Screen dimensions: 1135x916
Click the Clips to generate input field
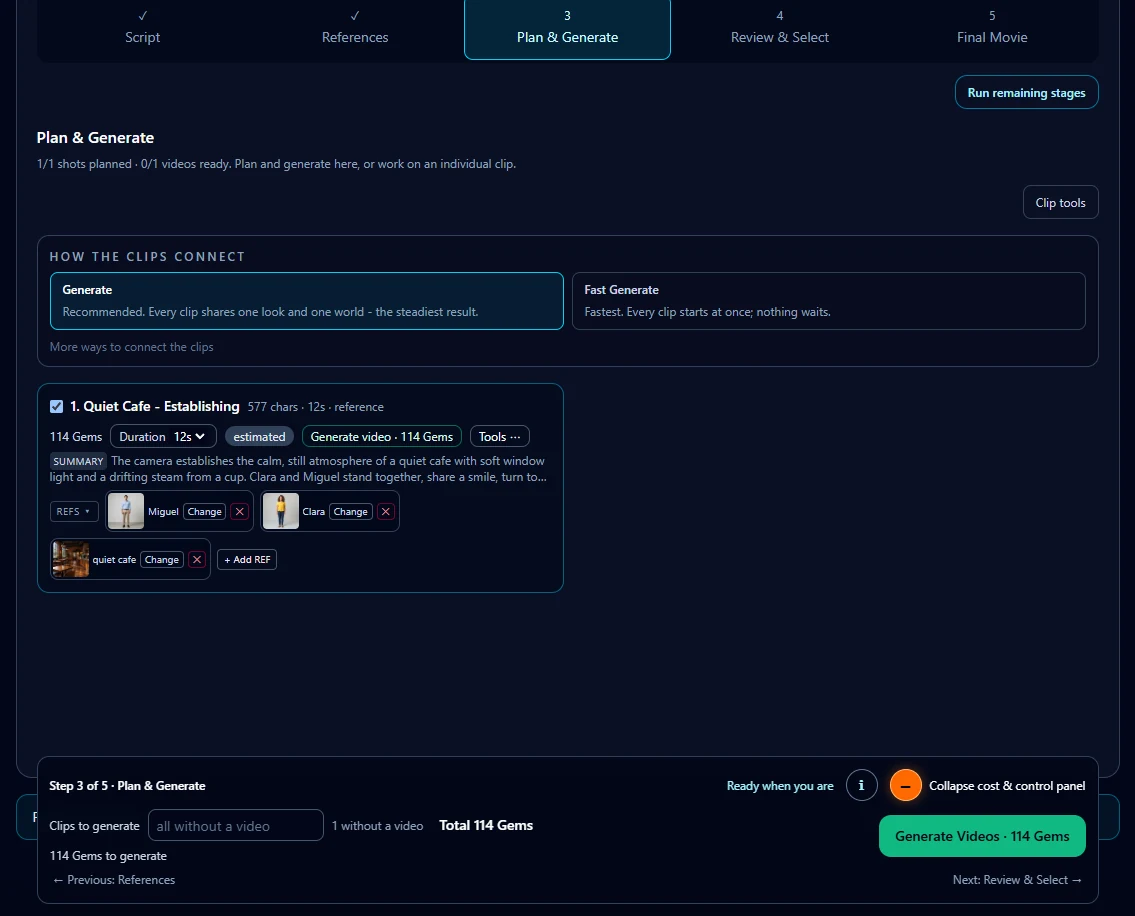pos(236,825)
